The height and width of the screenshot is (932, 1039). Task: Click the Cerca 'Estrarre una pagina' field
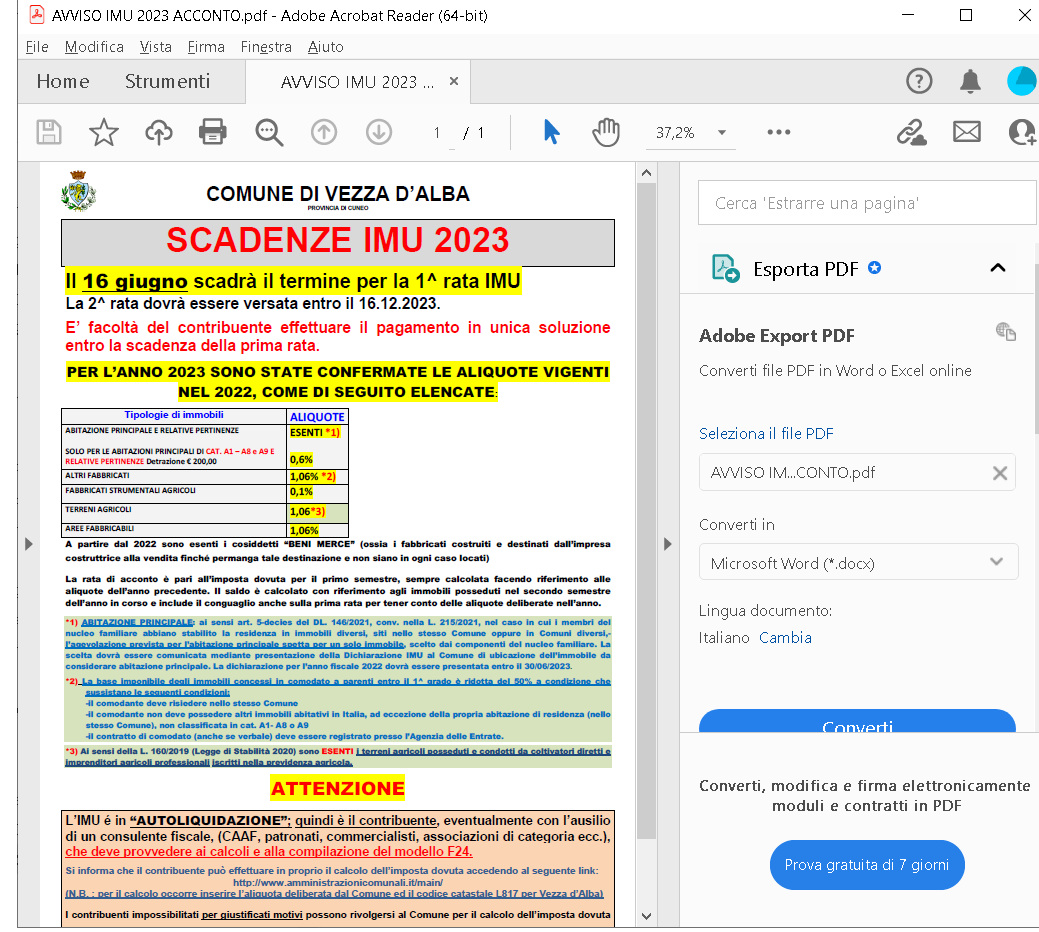point(858,203)
